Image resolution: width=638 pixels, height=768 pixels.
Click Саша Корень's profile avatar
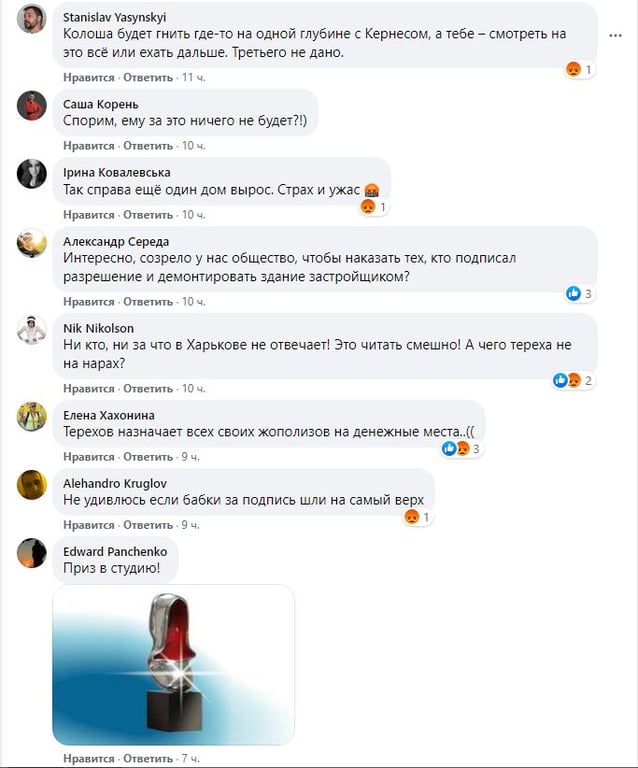point(32,105)
